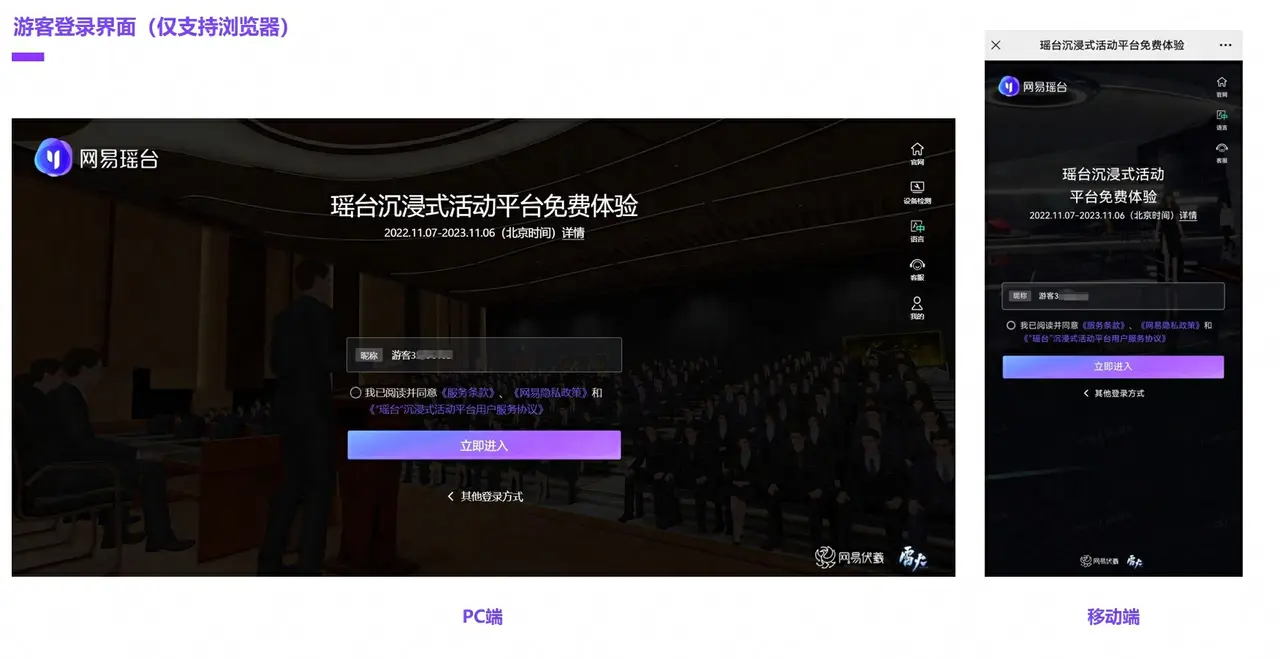The height and width of the screenshot is (660, 1280).
Task: Click 立即进入 button in PC view
Action: click(484, 445)
